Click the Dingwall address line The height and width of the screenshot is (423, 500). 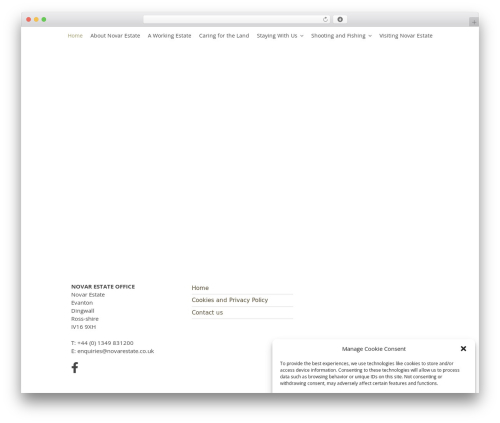(83, 311)
